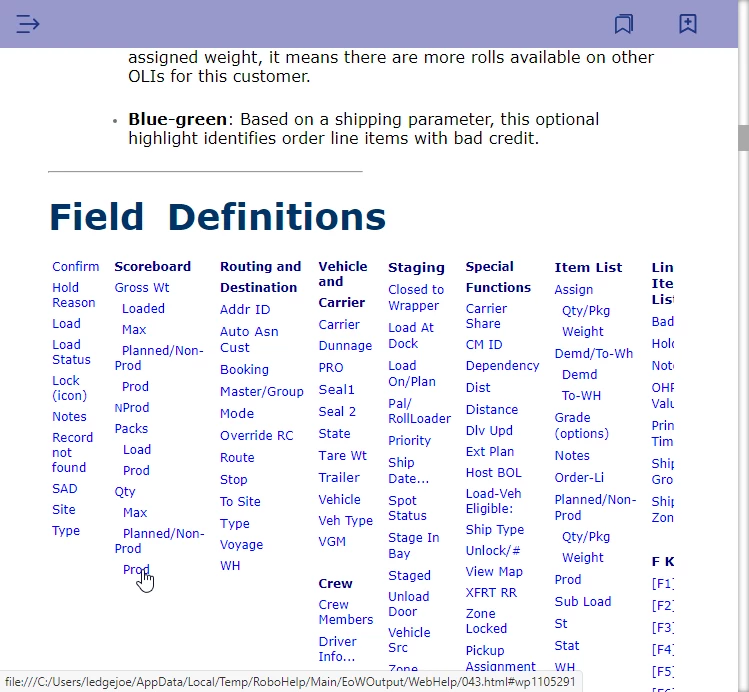Click the Load At Dock link

(411, 336)
